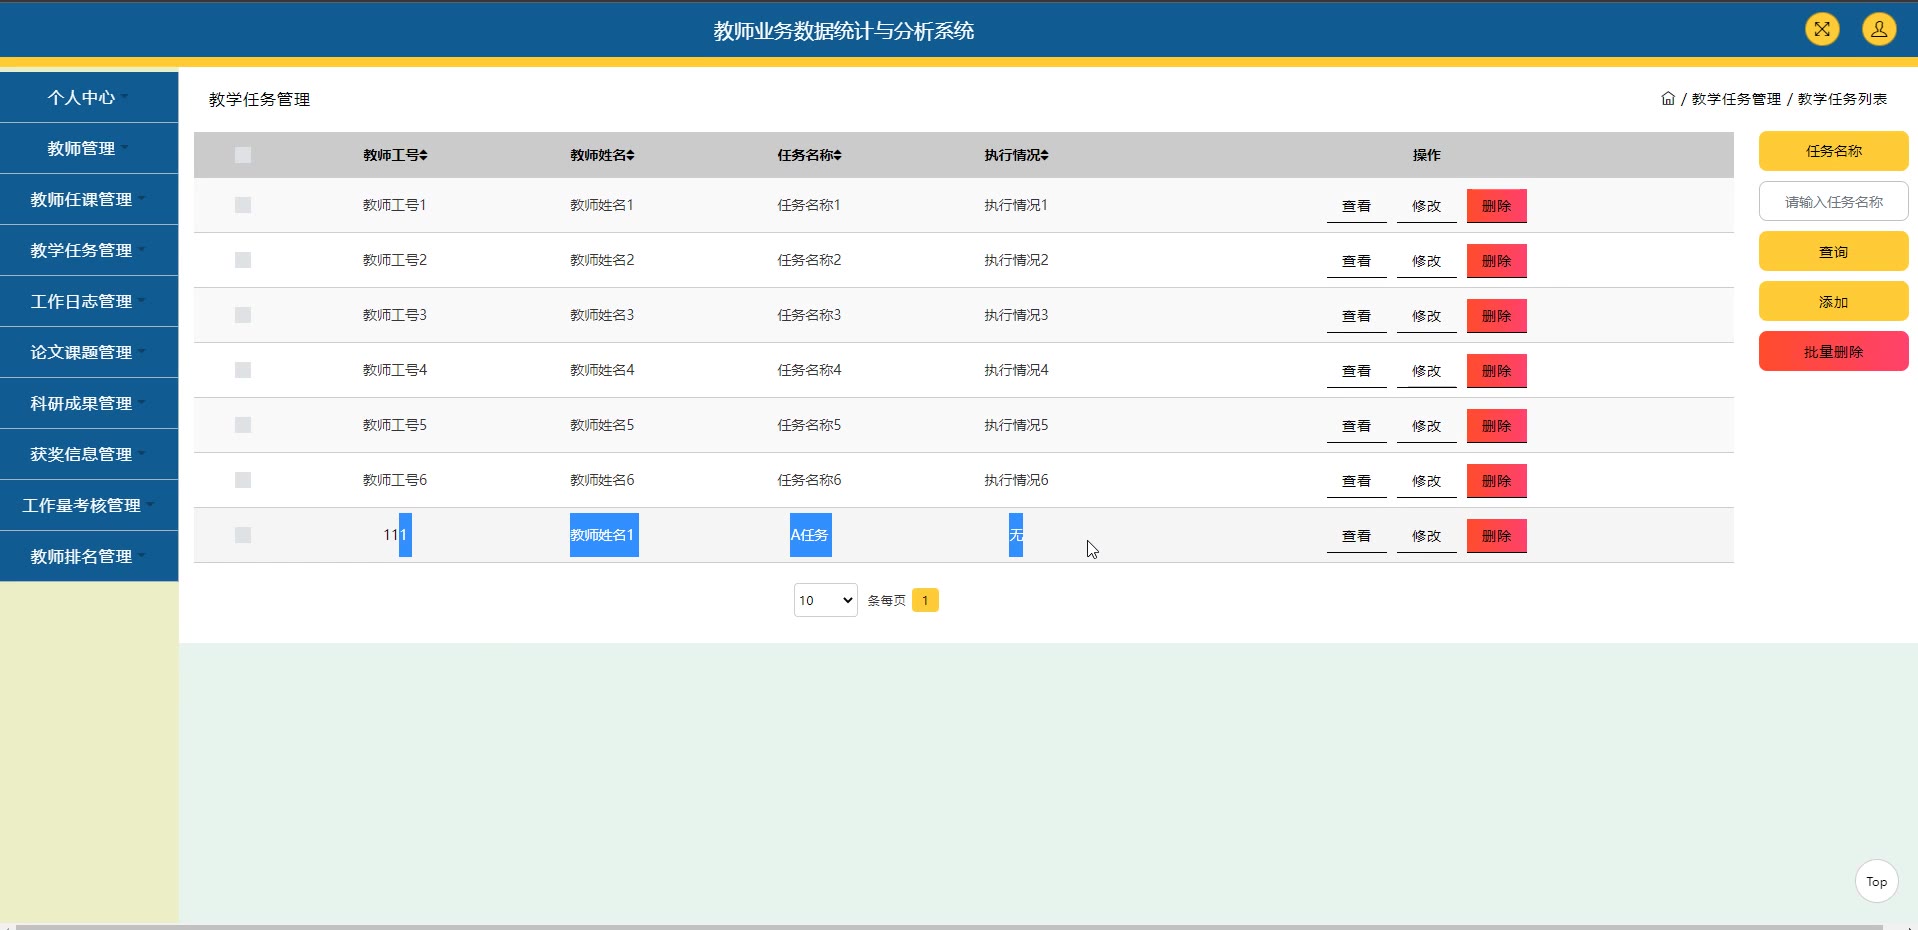
Task: Click the red 批量删除 button
Action: (x=1833, y=351)
